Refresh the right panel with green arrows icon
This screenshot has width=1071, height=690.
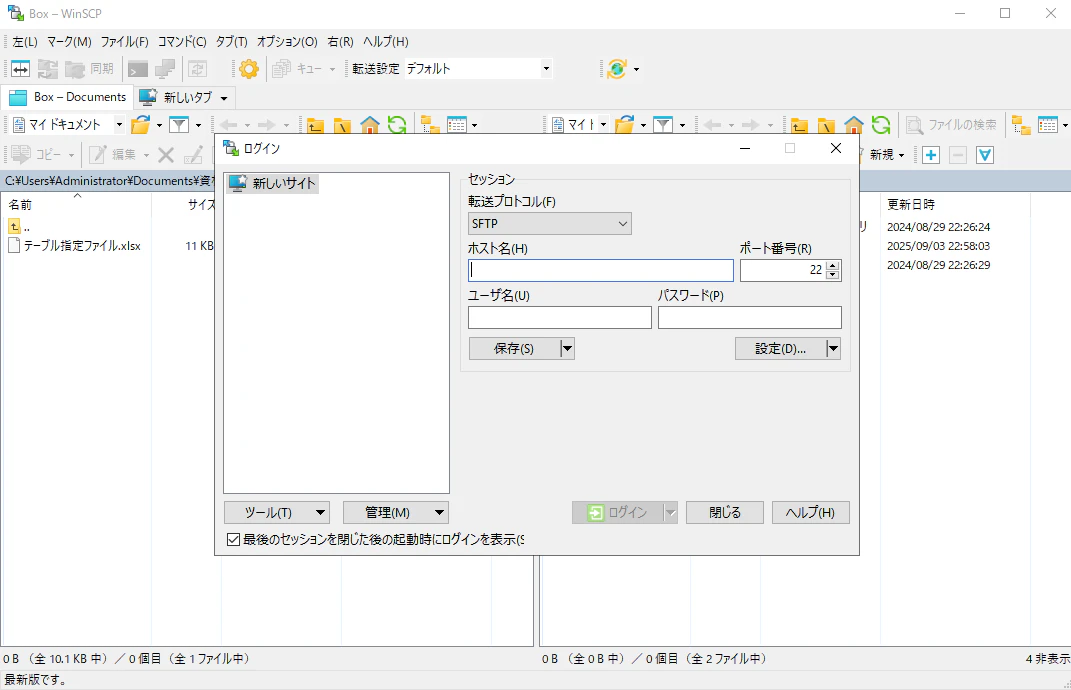pyautogui.click(x=881, y=124)
